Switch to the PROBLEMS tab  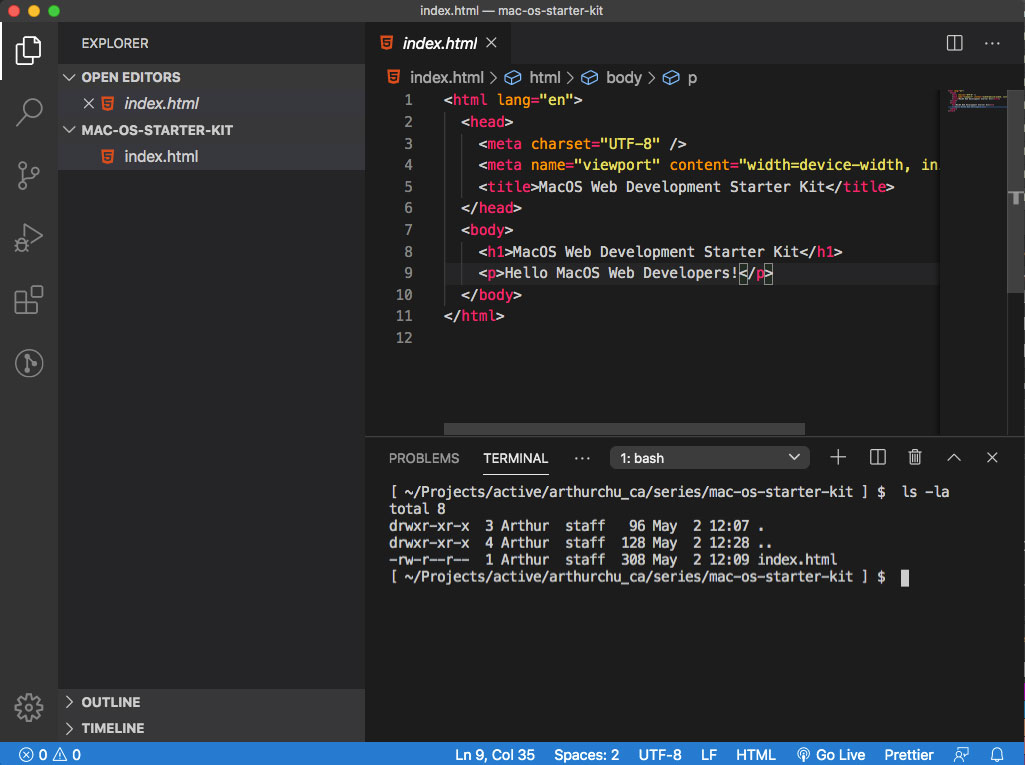[x=424, y=457]
